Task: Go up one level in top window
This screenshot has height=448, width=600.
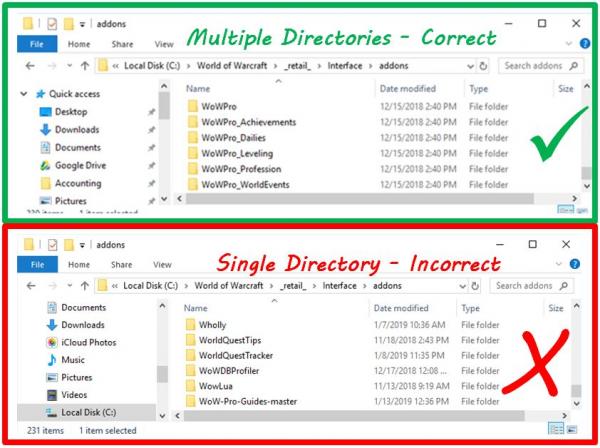Action: (x=85, y=66)
